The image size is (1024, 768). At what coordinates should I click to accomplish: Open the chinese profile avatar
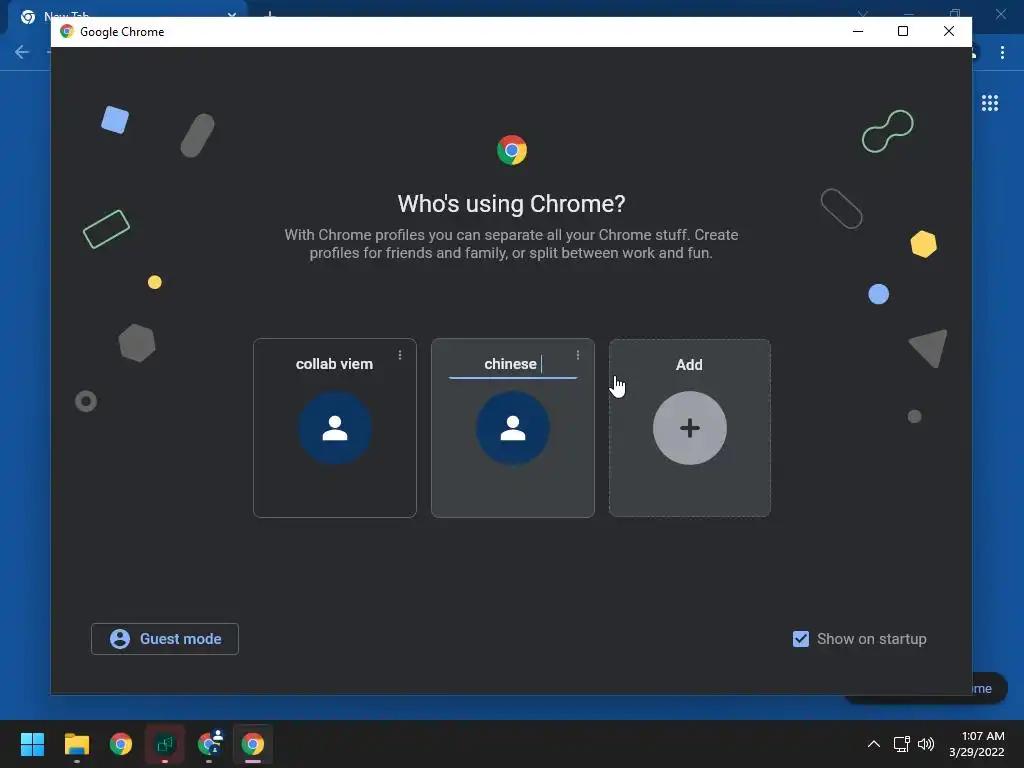tap(513, 428)
